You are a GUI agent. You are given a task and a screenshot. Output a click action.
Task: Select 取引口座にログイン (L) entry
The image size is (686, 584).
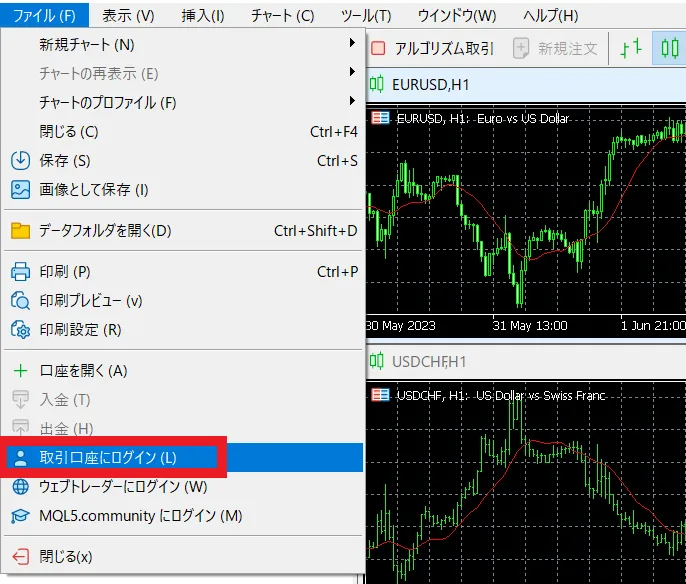[183, 458]
